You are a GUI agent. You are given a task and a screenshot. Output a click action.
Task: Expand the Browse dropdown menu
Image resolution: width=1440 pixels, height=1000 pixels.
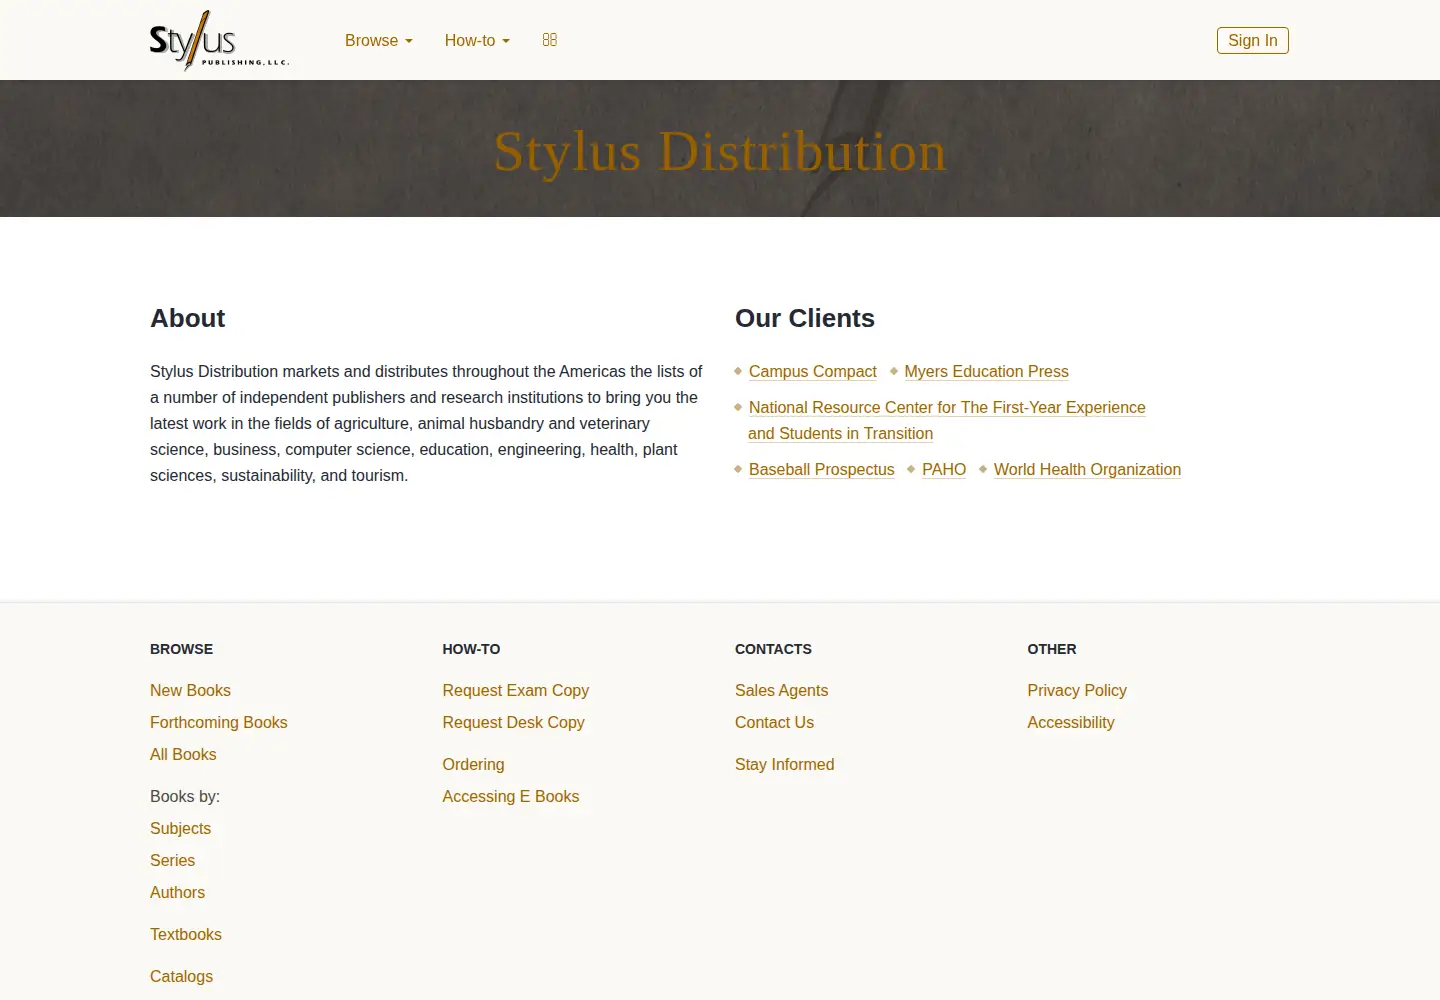379,40
